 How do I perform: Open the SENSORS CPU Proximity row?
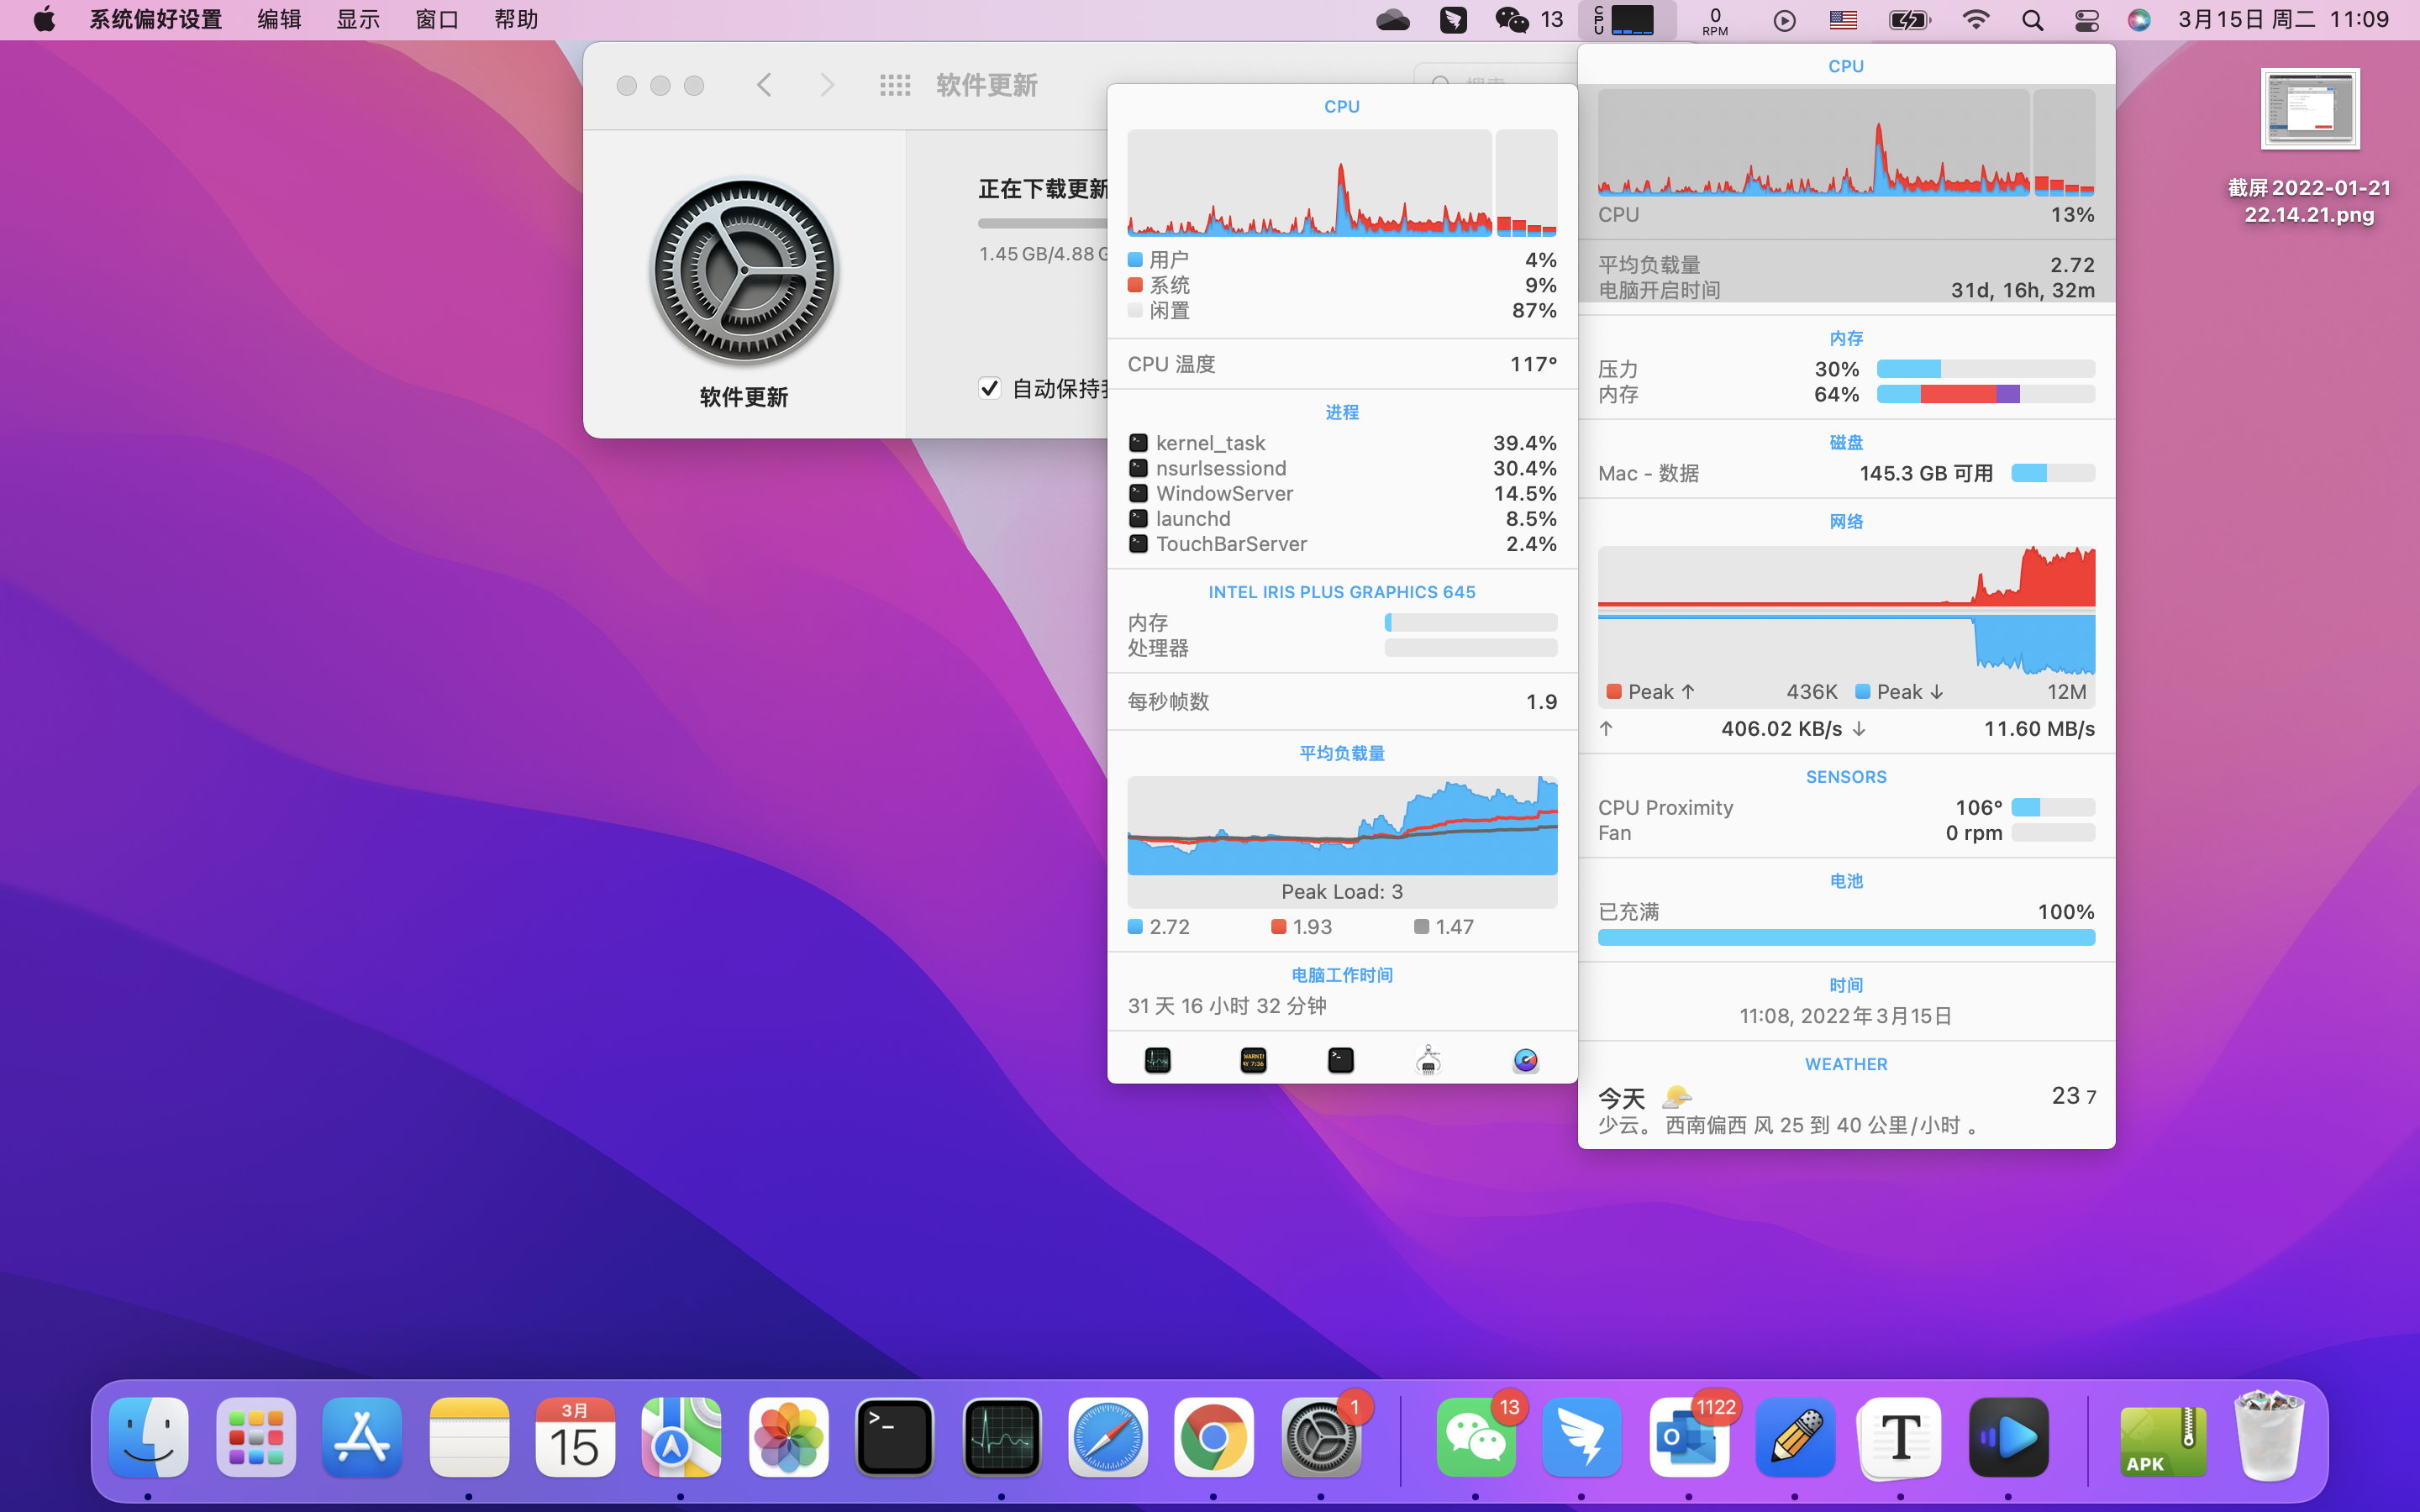tap(1846, 807)
